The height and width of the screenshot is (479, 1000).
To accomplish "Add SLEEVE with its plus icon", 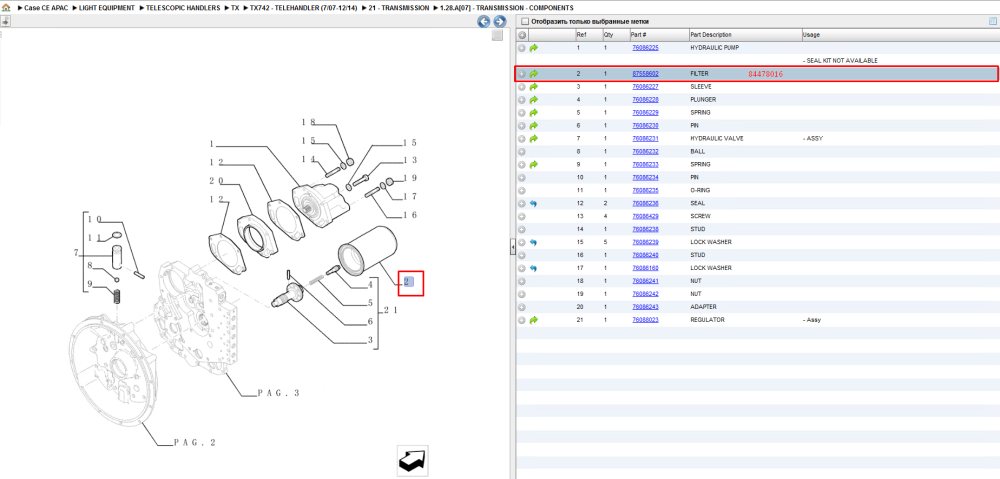I will coord(522,87).
